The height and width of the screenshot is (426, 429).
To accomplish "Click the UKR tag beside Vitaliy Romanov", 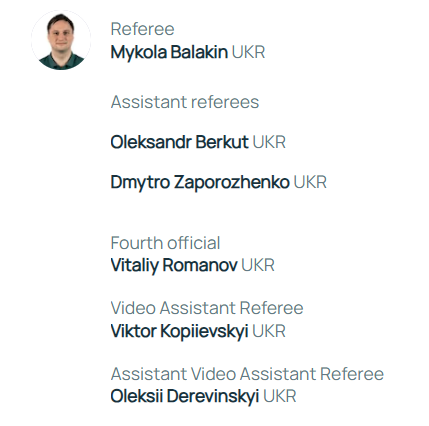I will 258,265.
